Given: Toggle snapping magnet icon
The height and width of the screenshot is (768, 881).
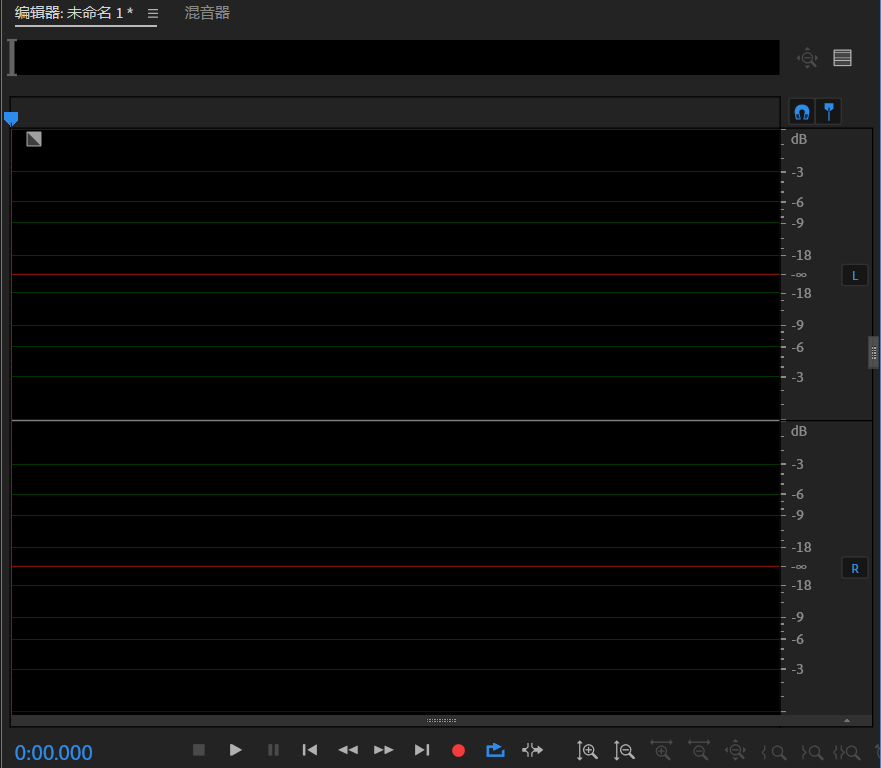Looking at the screenshot, I should [x=802, y=112].
